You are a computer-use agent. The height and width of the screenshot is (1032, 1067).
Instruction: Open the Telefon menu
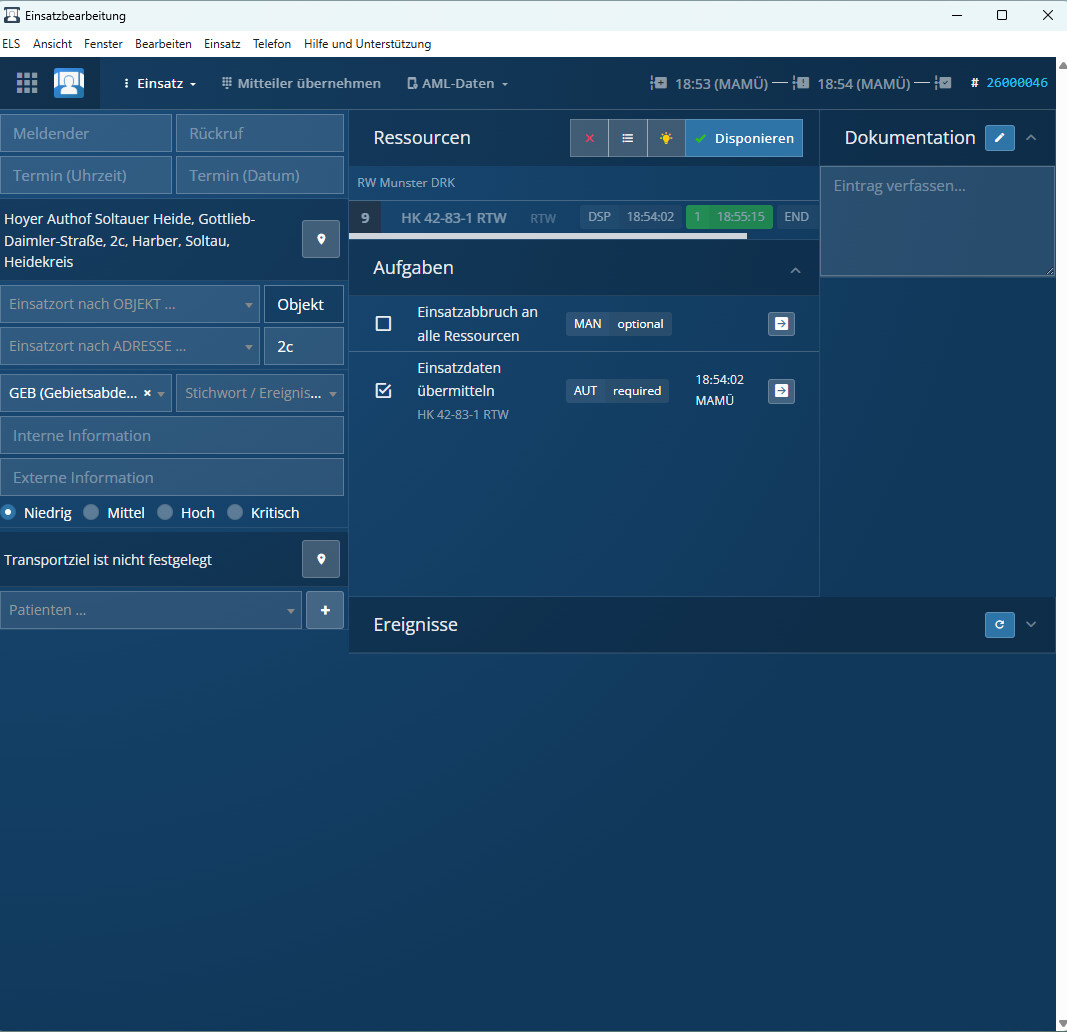pos(272,44)
